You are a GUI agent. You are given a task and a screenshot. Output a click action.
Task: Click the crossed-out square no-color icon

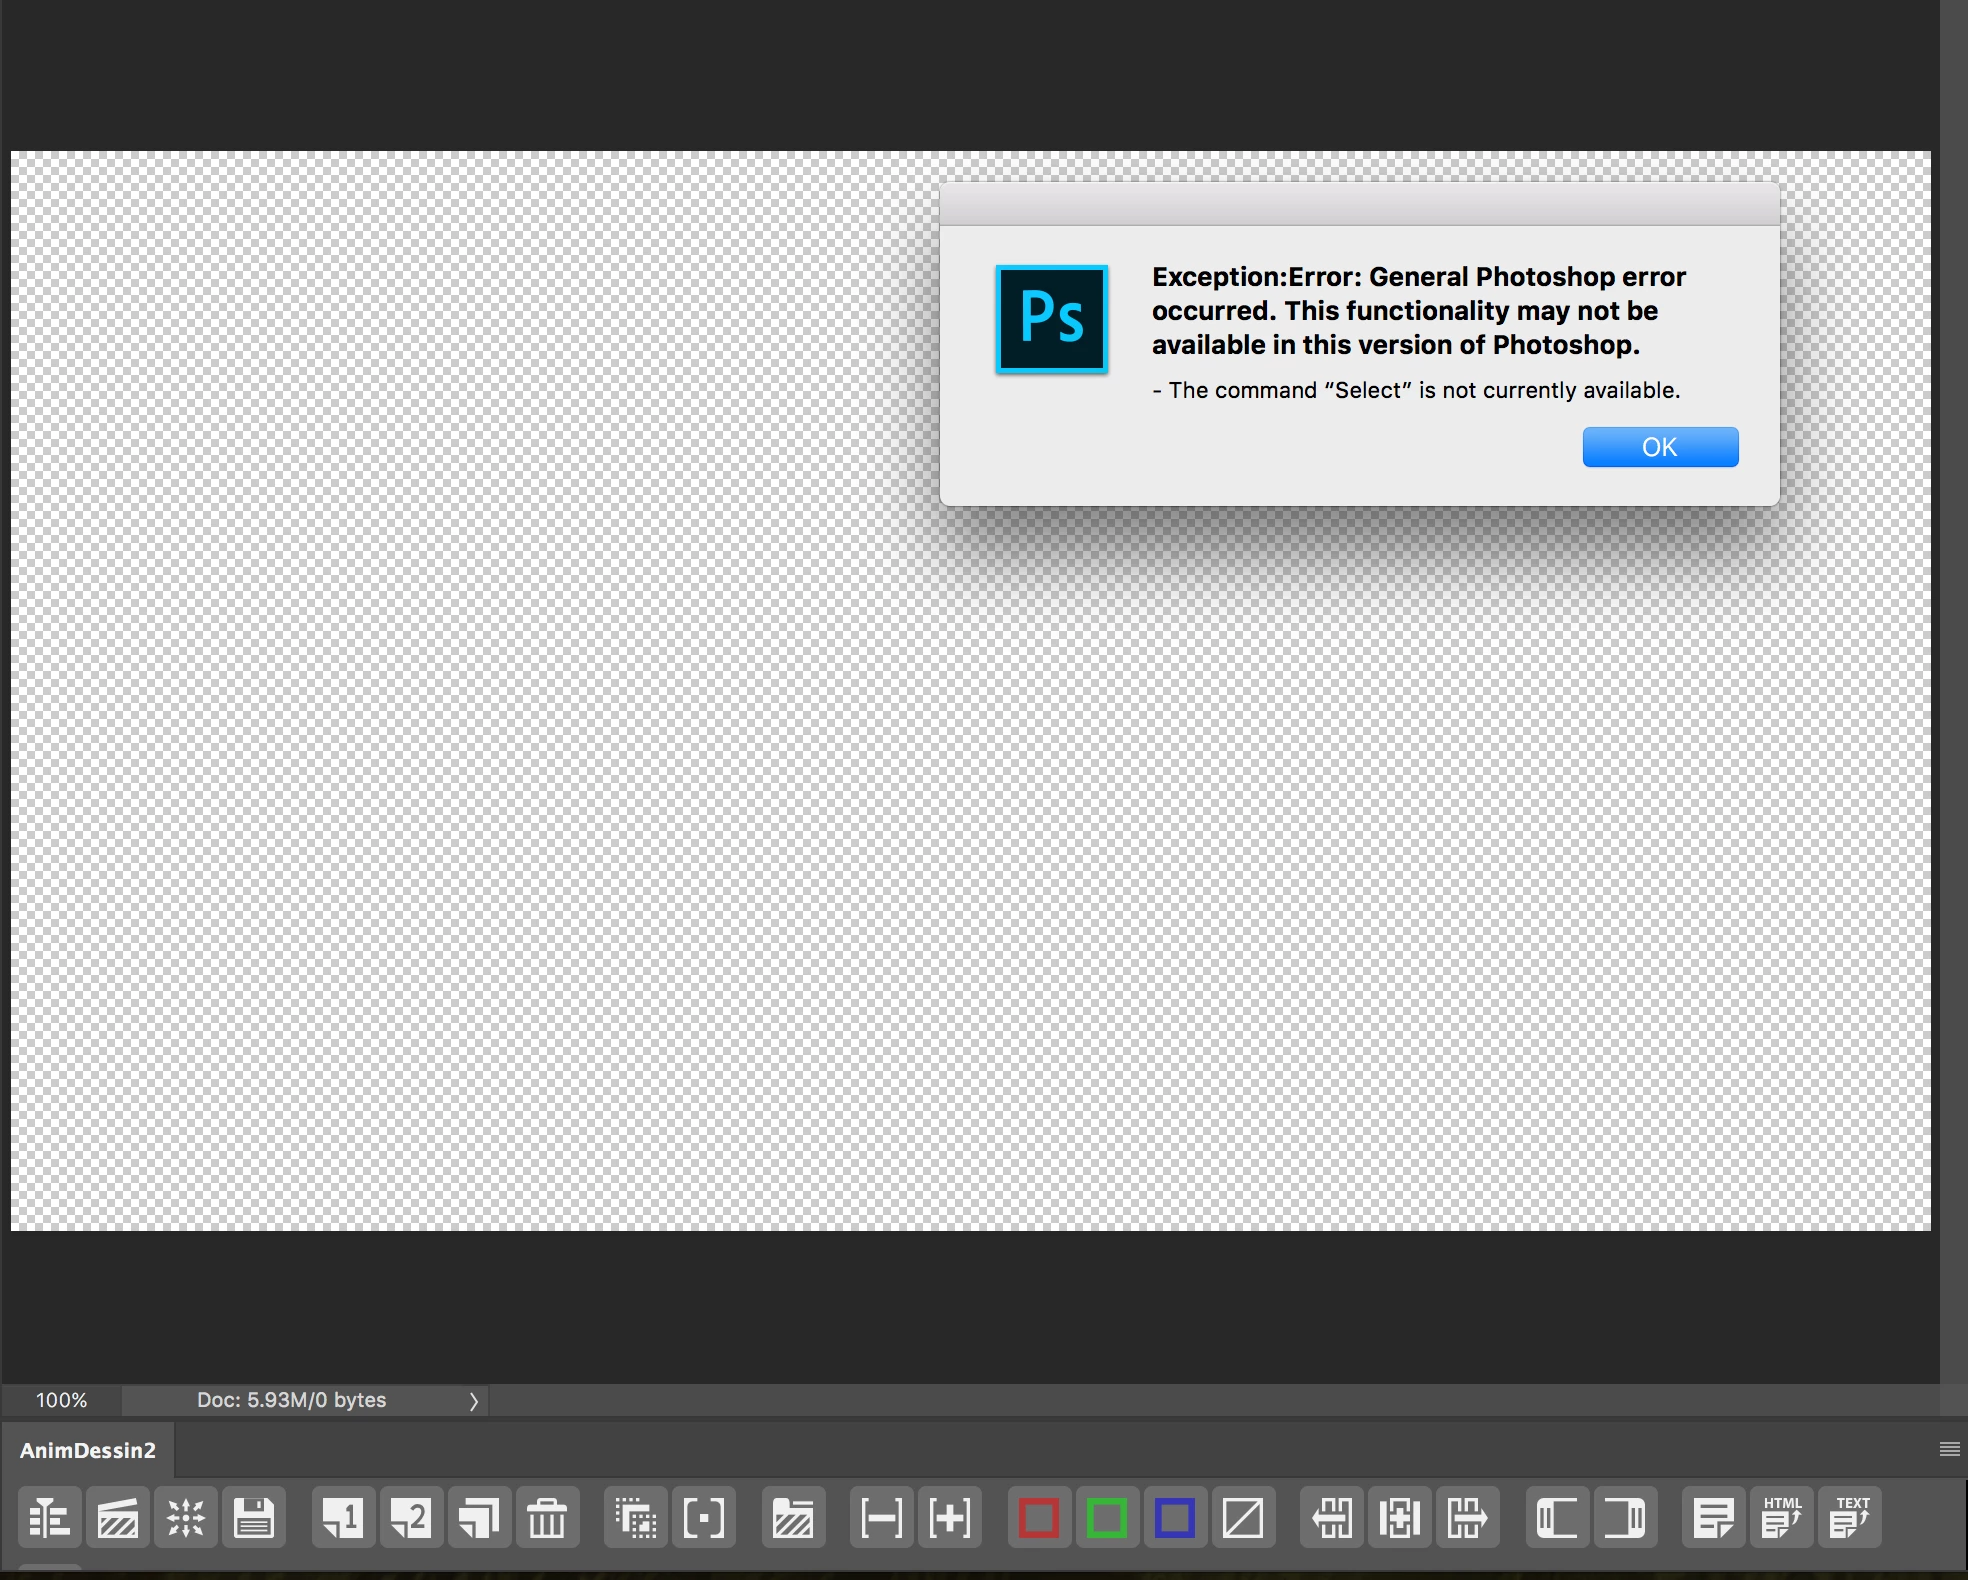pos(1243,1518)
